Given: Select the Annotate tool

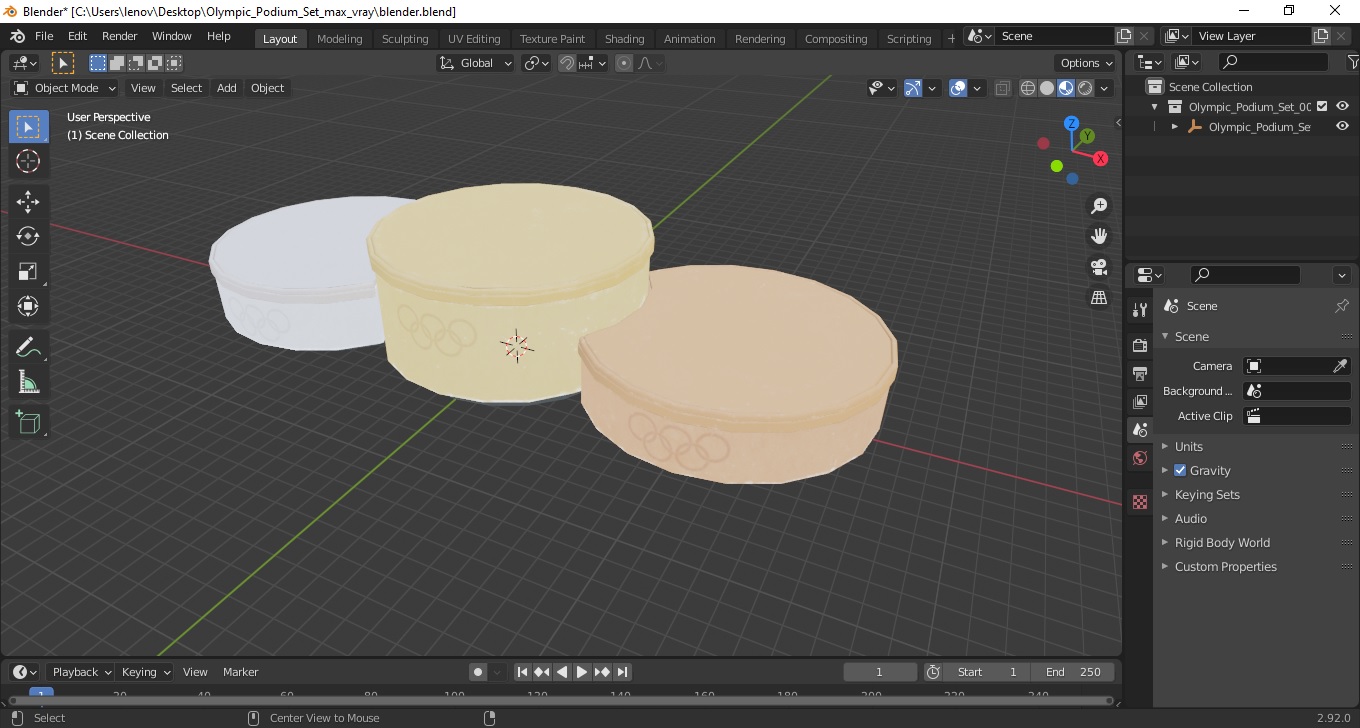Looking at the screenshot, I should tap(28, 347).
